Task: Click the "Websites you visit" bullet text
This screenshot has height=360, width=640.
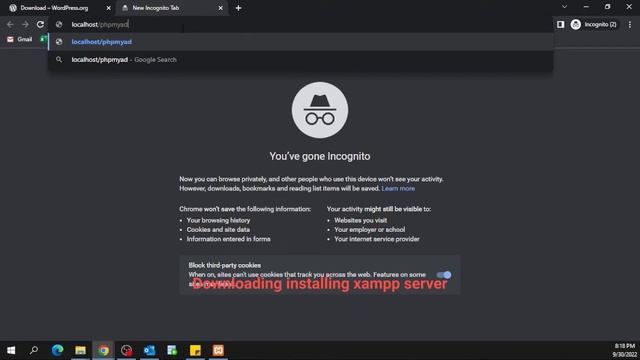Action: coord(360,220)
